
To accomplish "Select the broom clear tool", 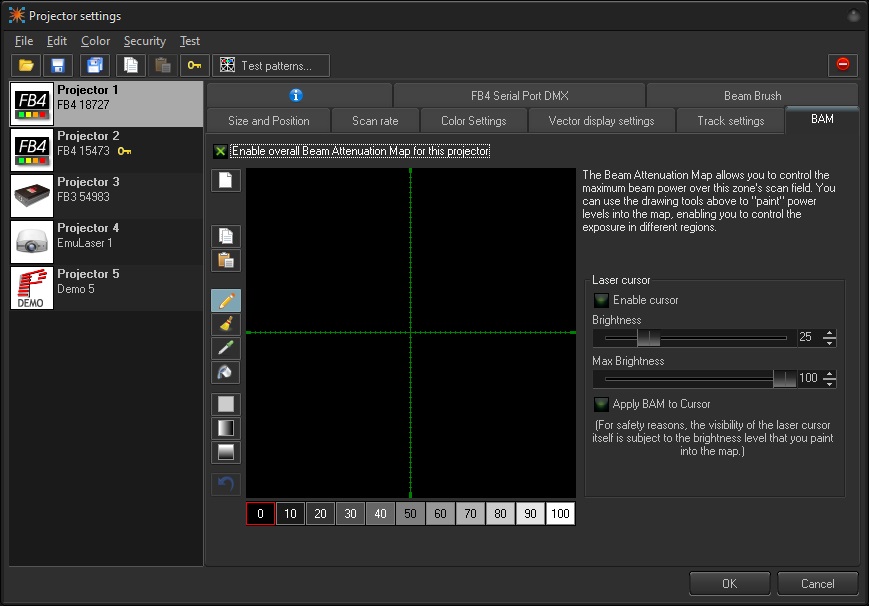I will point(226,324).
